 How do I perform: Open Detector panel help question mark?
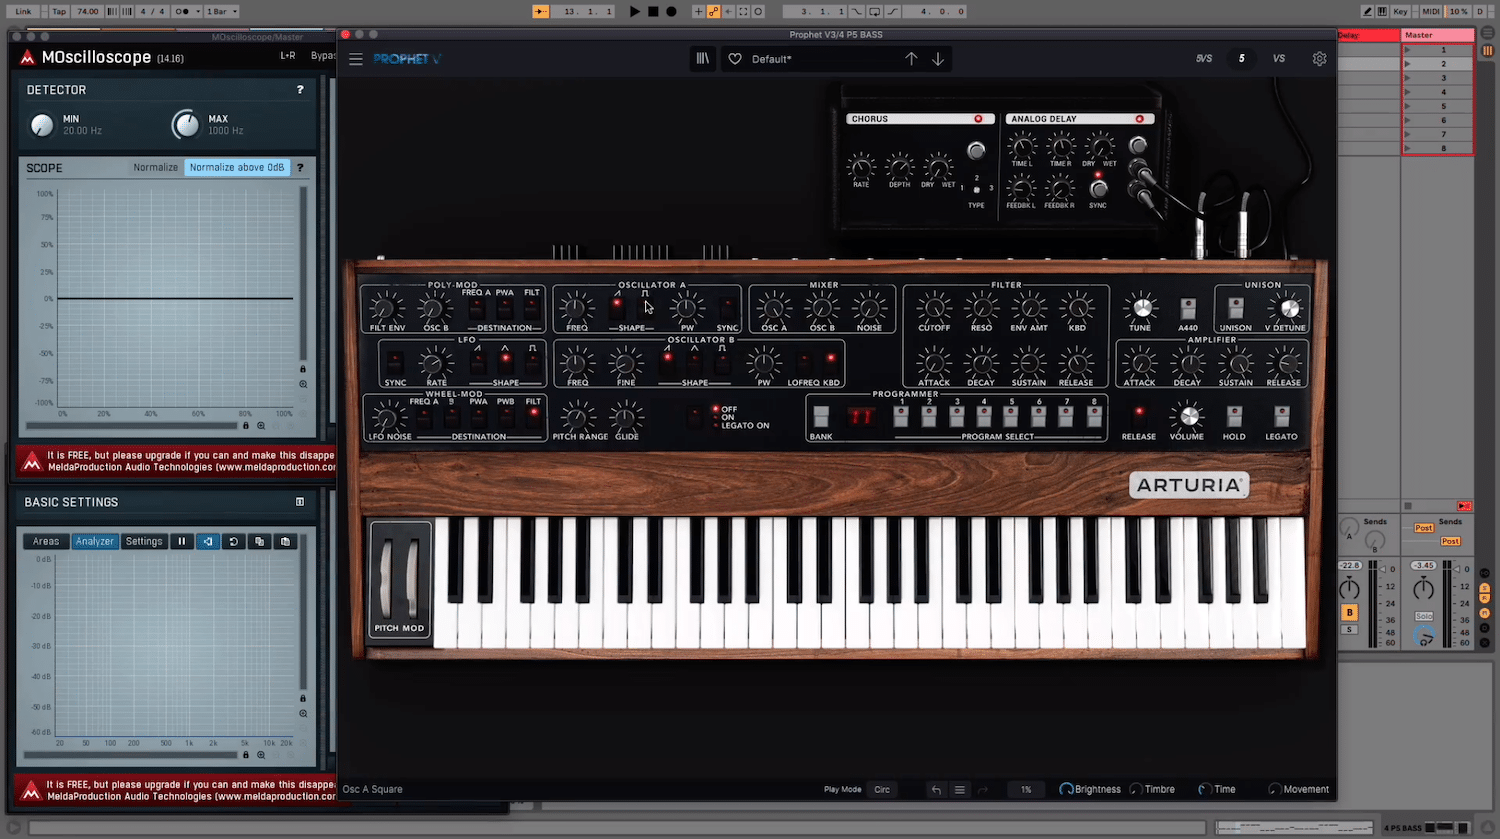point(300,90)
